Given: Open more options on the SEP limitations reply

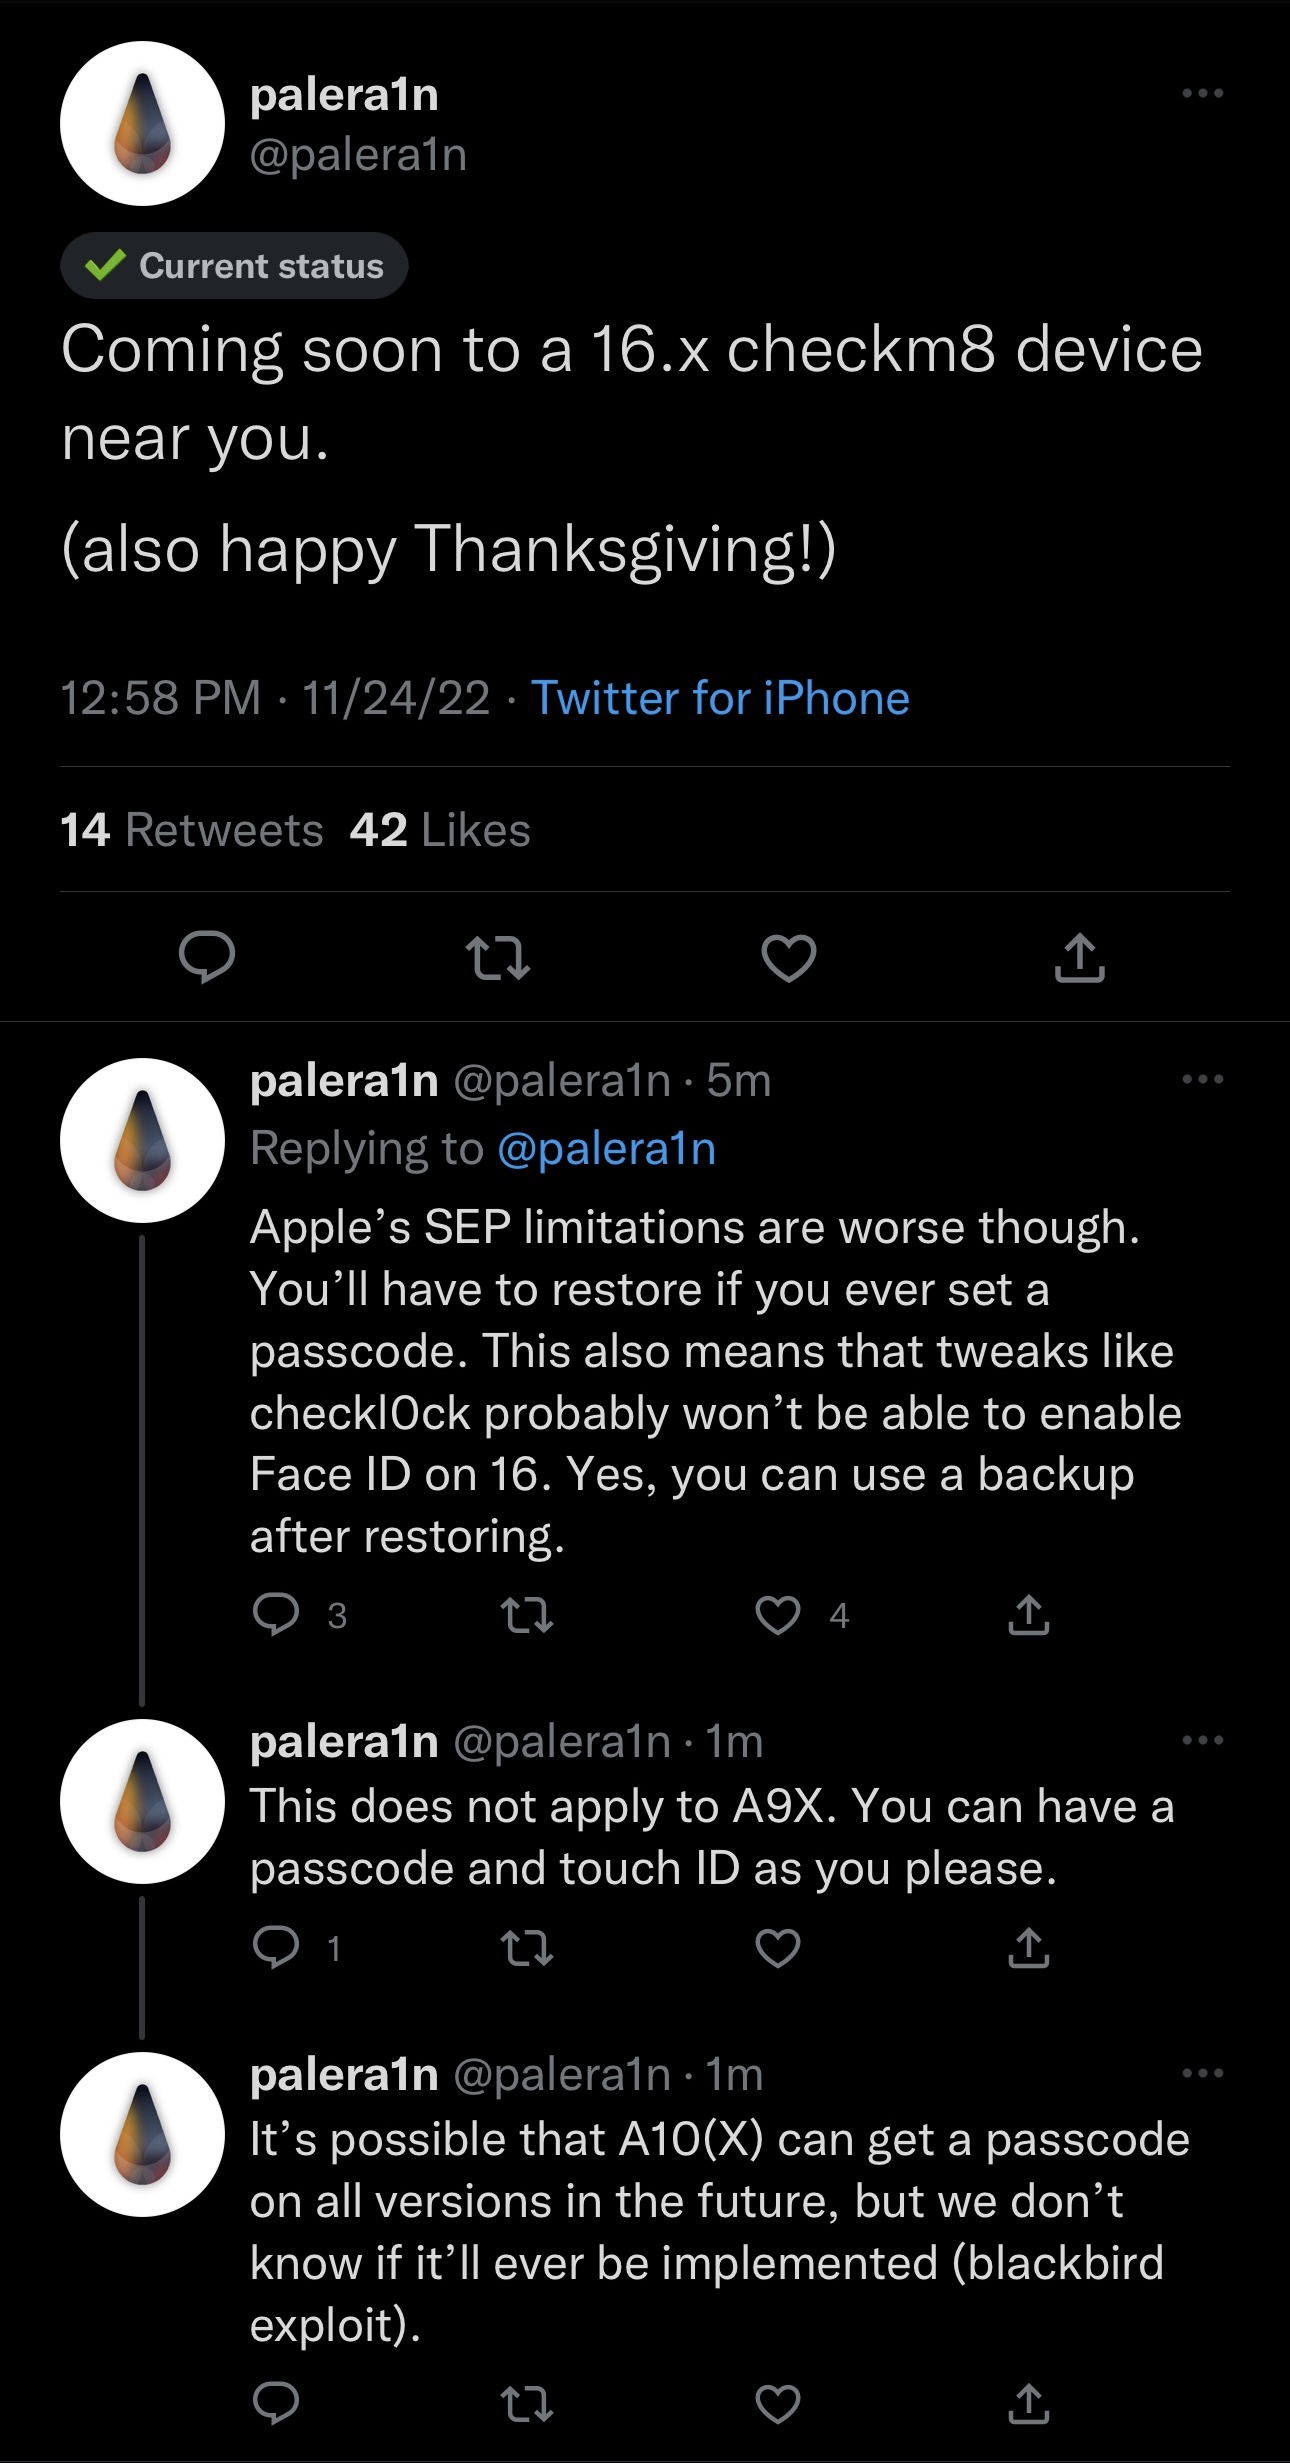Looking at the screenshot, I should [1203, 1077].
